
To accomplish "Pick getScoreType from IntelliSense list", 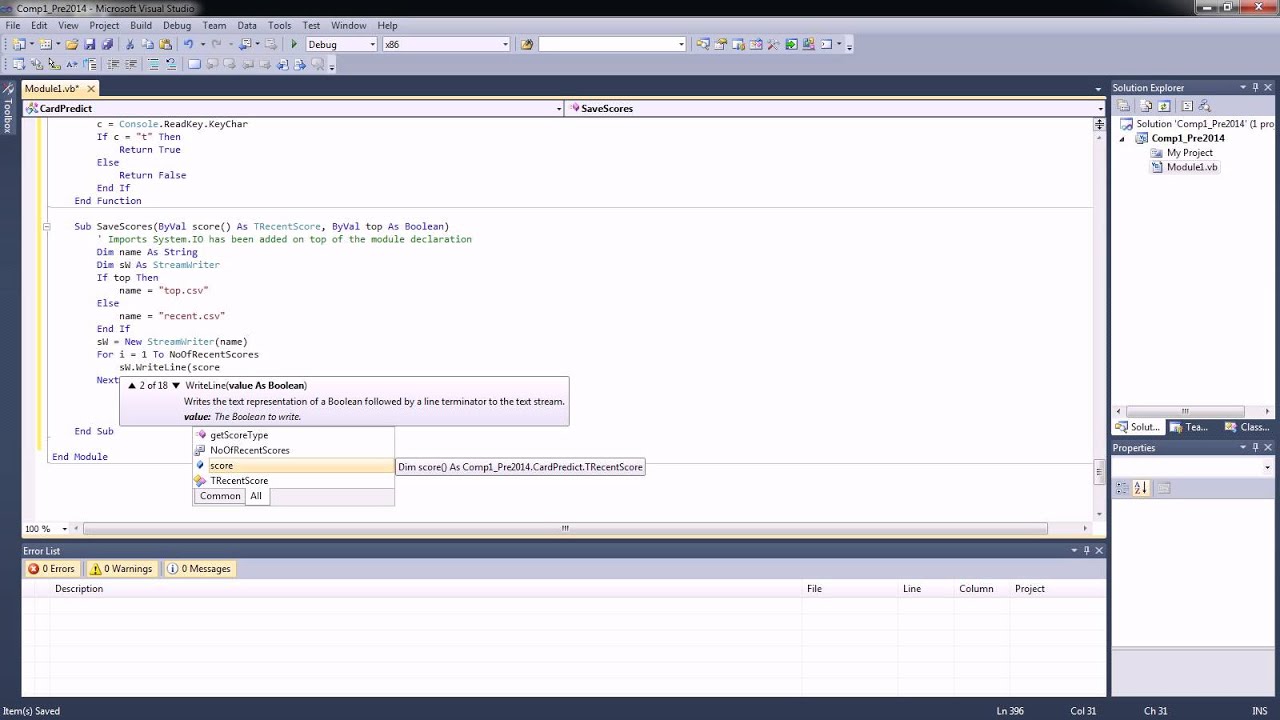I will pyautogui.click(x=239, y=435).
